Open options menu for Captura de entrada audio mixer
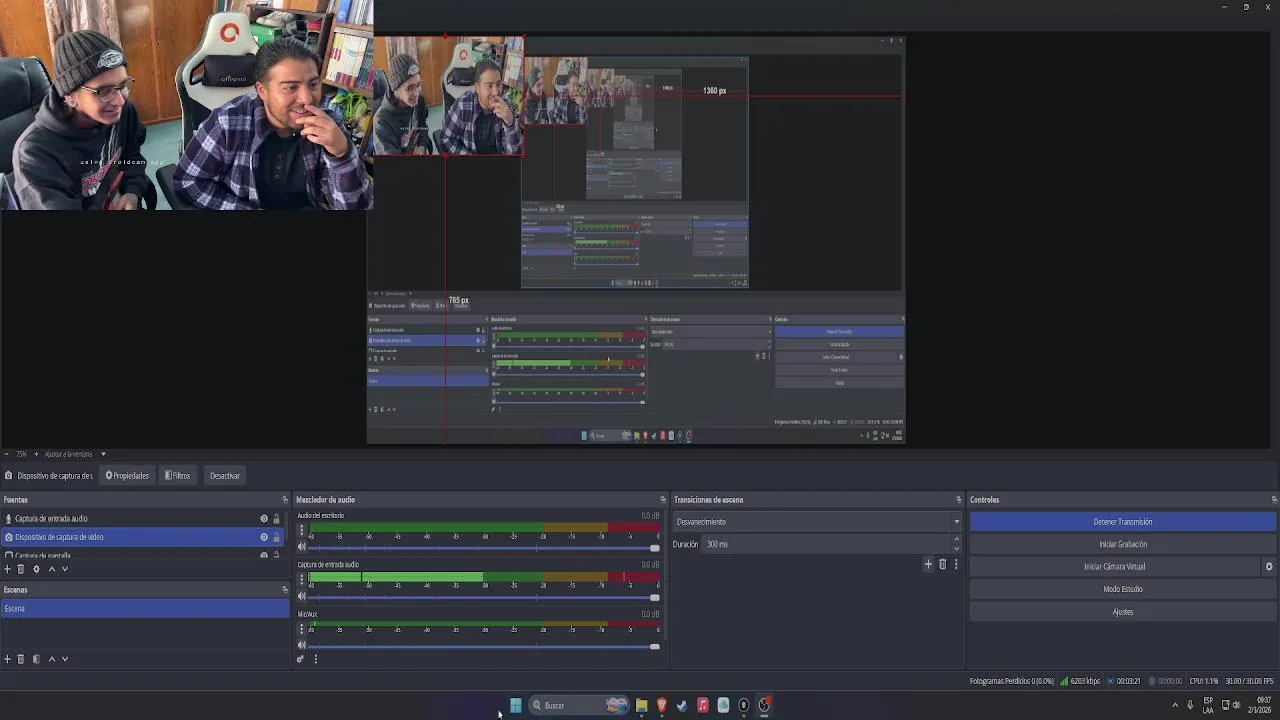 point(302,579)
